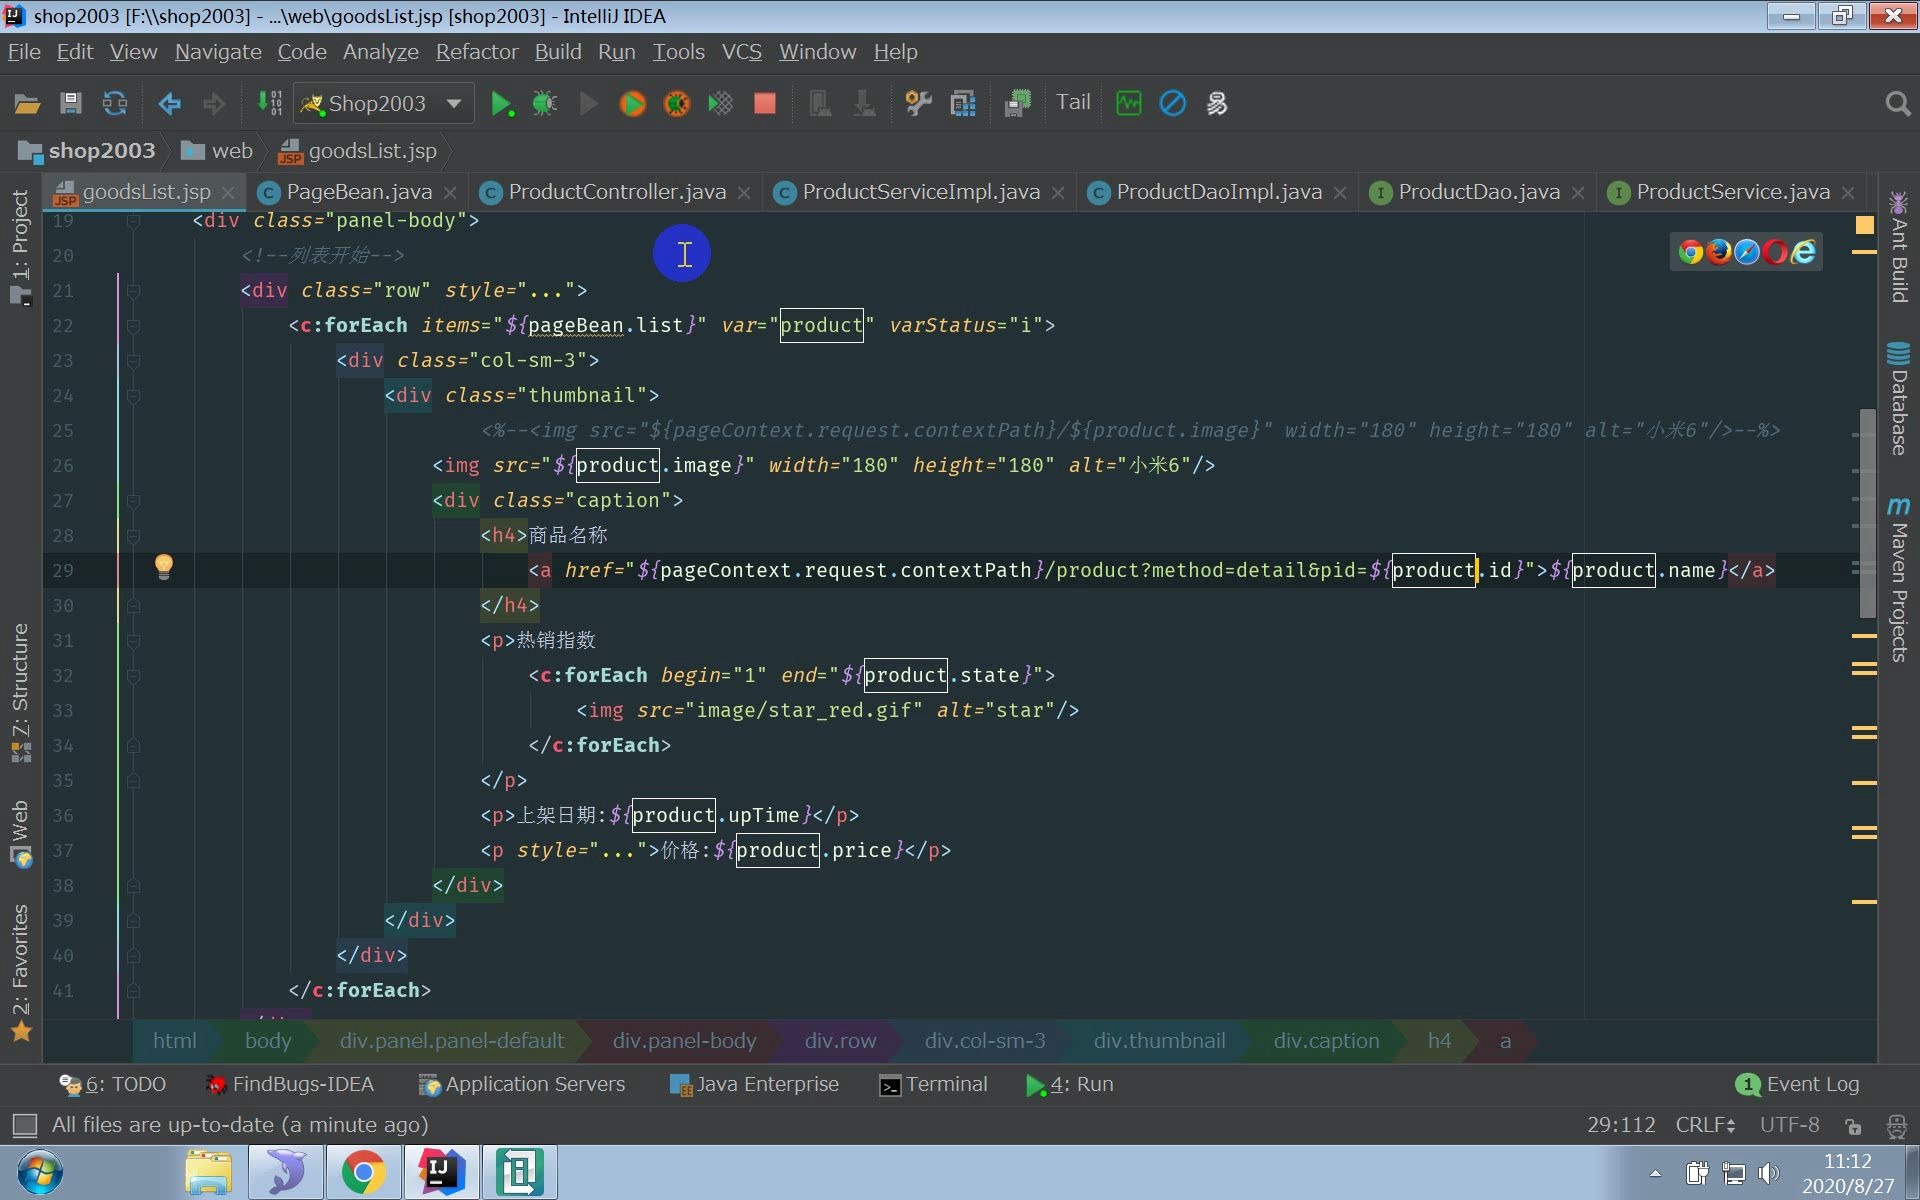Switch to the ProductController.java tab
Screen dimensions: 1920x1200
pyautogui.click(x=616, y=192)
